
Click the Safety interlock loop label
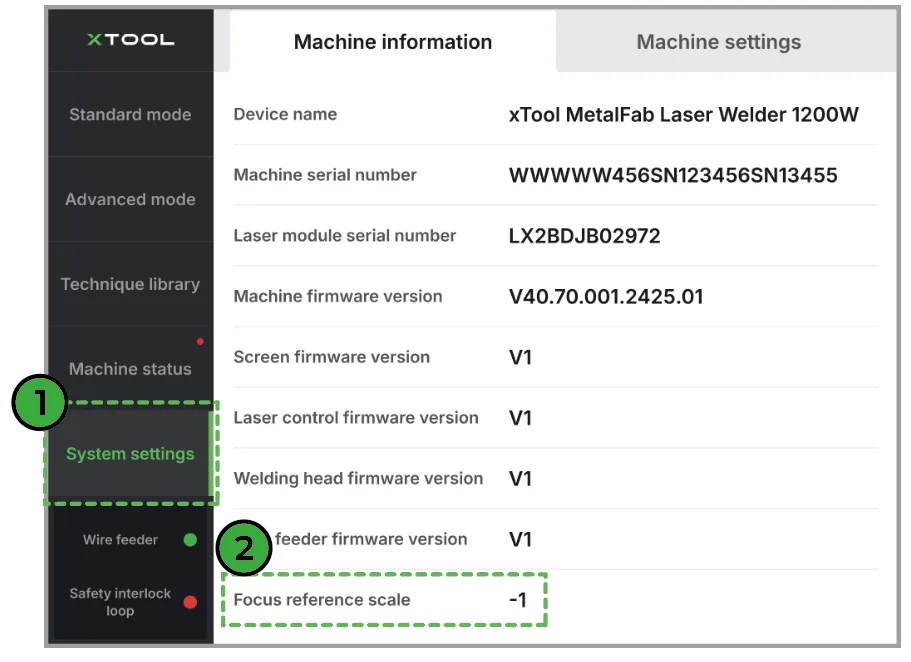[120, 602]
